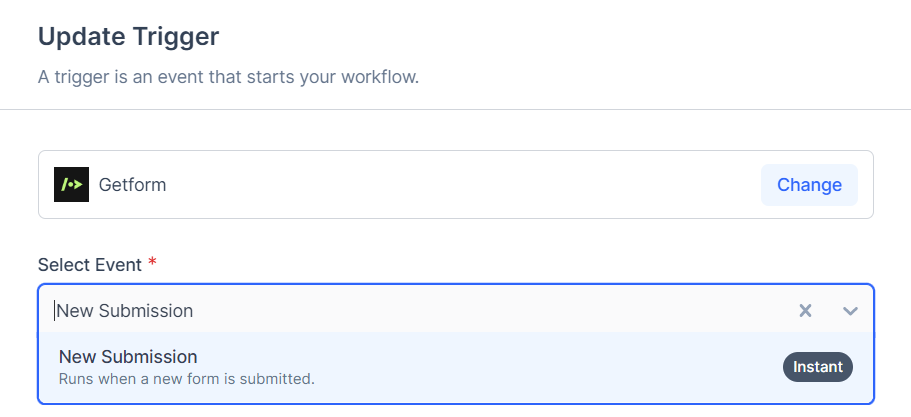Click "Runs when a new form is submitted" description
Image resolution: width=911 pixels, height=417 pixels.
[x=186, y=379]
